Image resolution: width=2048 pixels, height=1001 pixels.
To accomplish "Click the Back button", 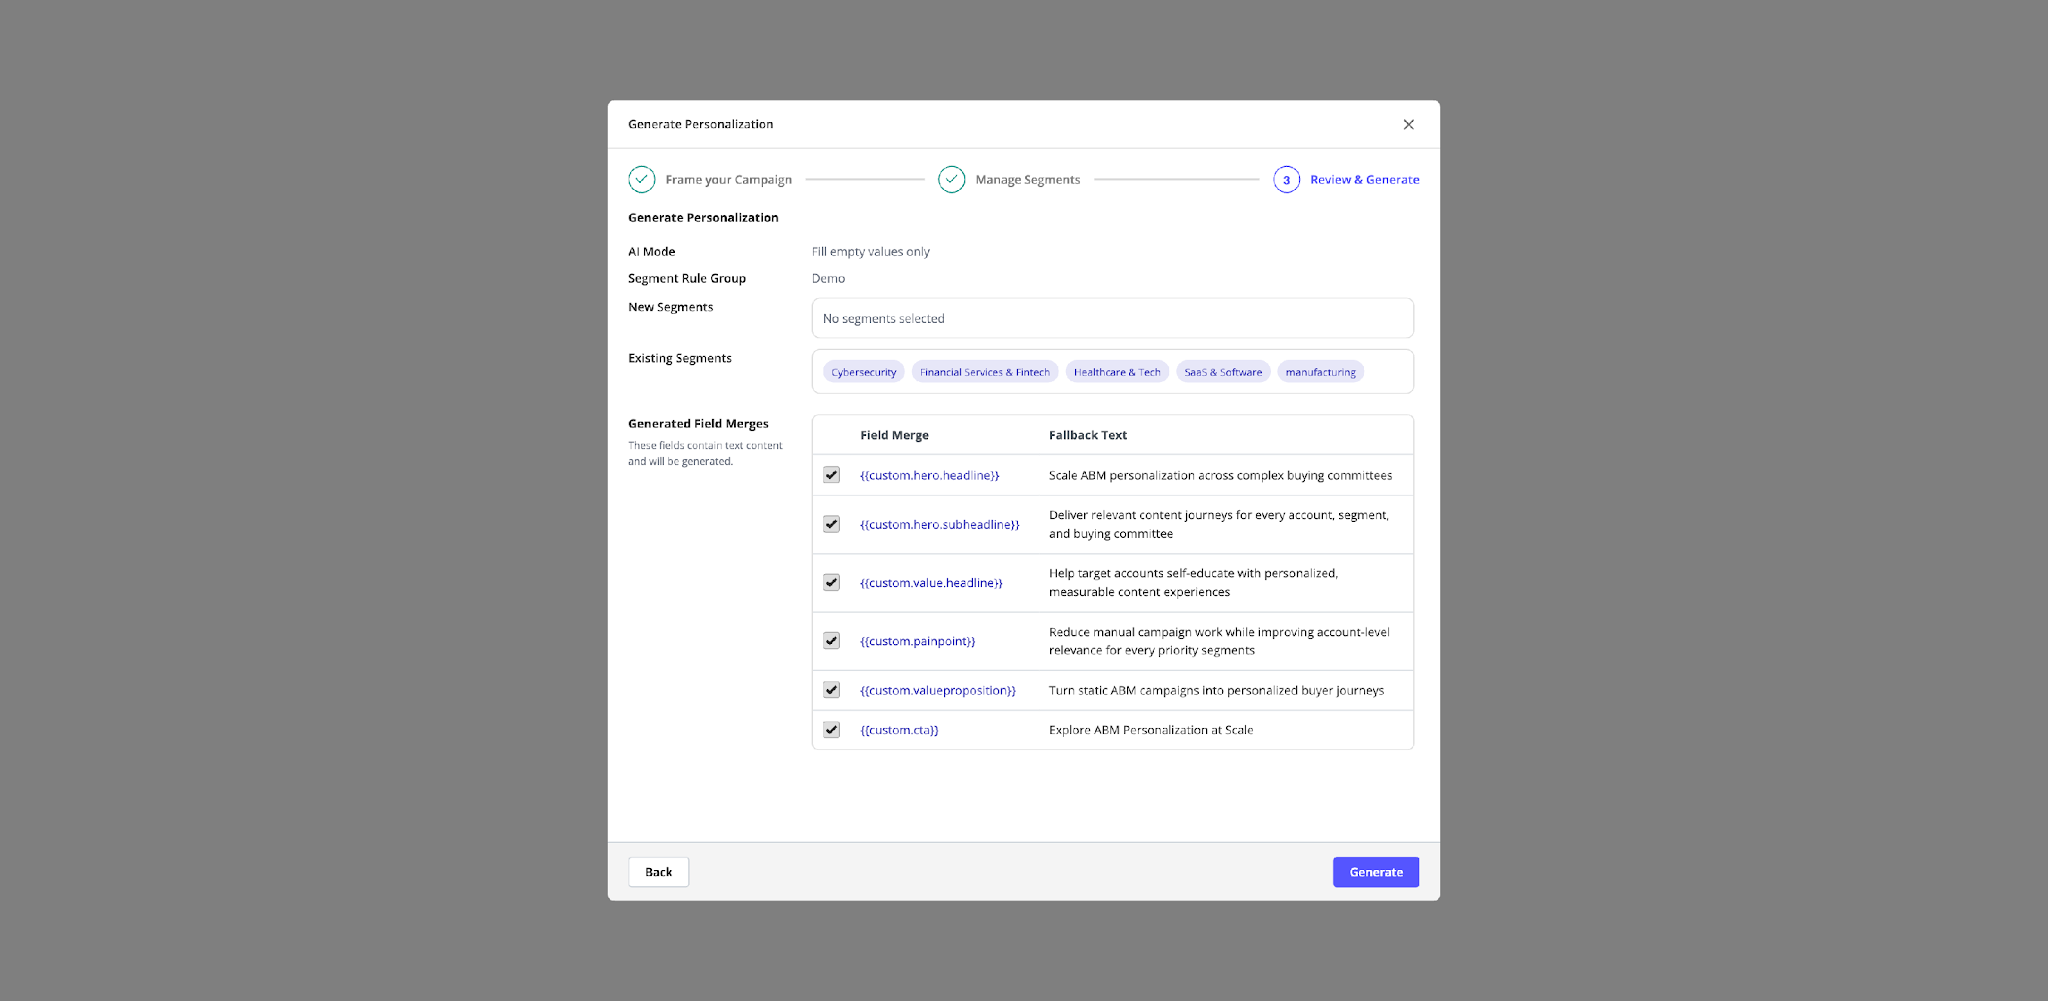I will 658,872.
